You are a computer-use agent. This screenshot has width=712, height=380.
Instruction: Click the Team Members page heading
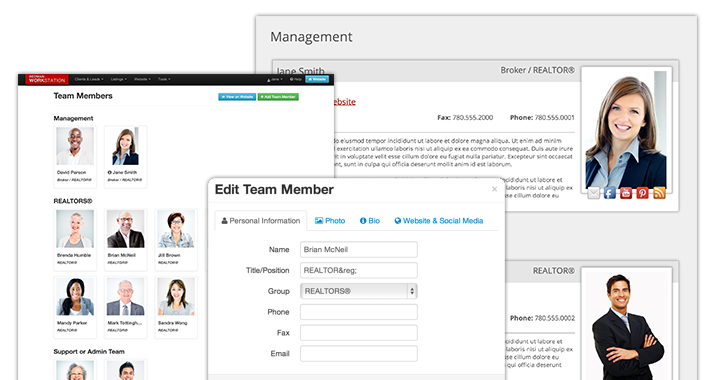[83, 96]
